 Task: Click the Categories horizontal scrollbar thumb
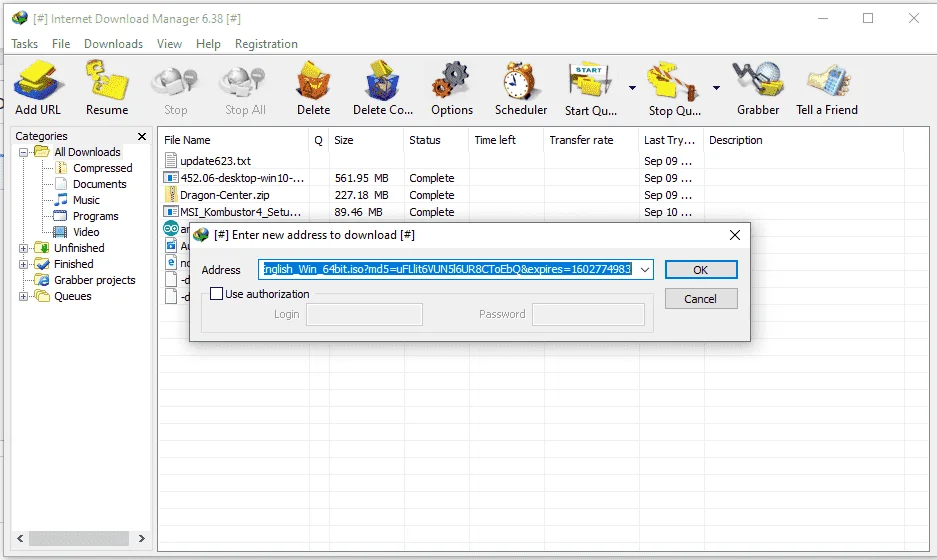(79, 538)
